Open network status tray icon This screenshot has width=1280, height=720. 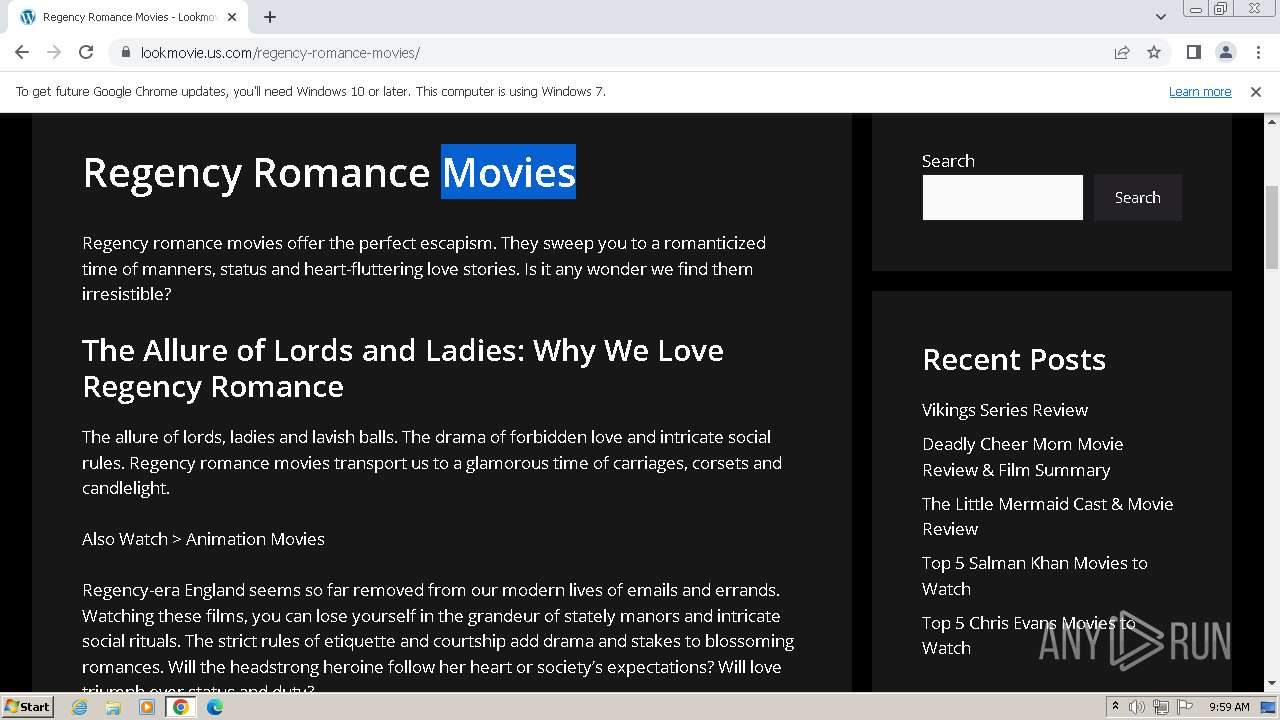[1160, 707]
